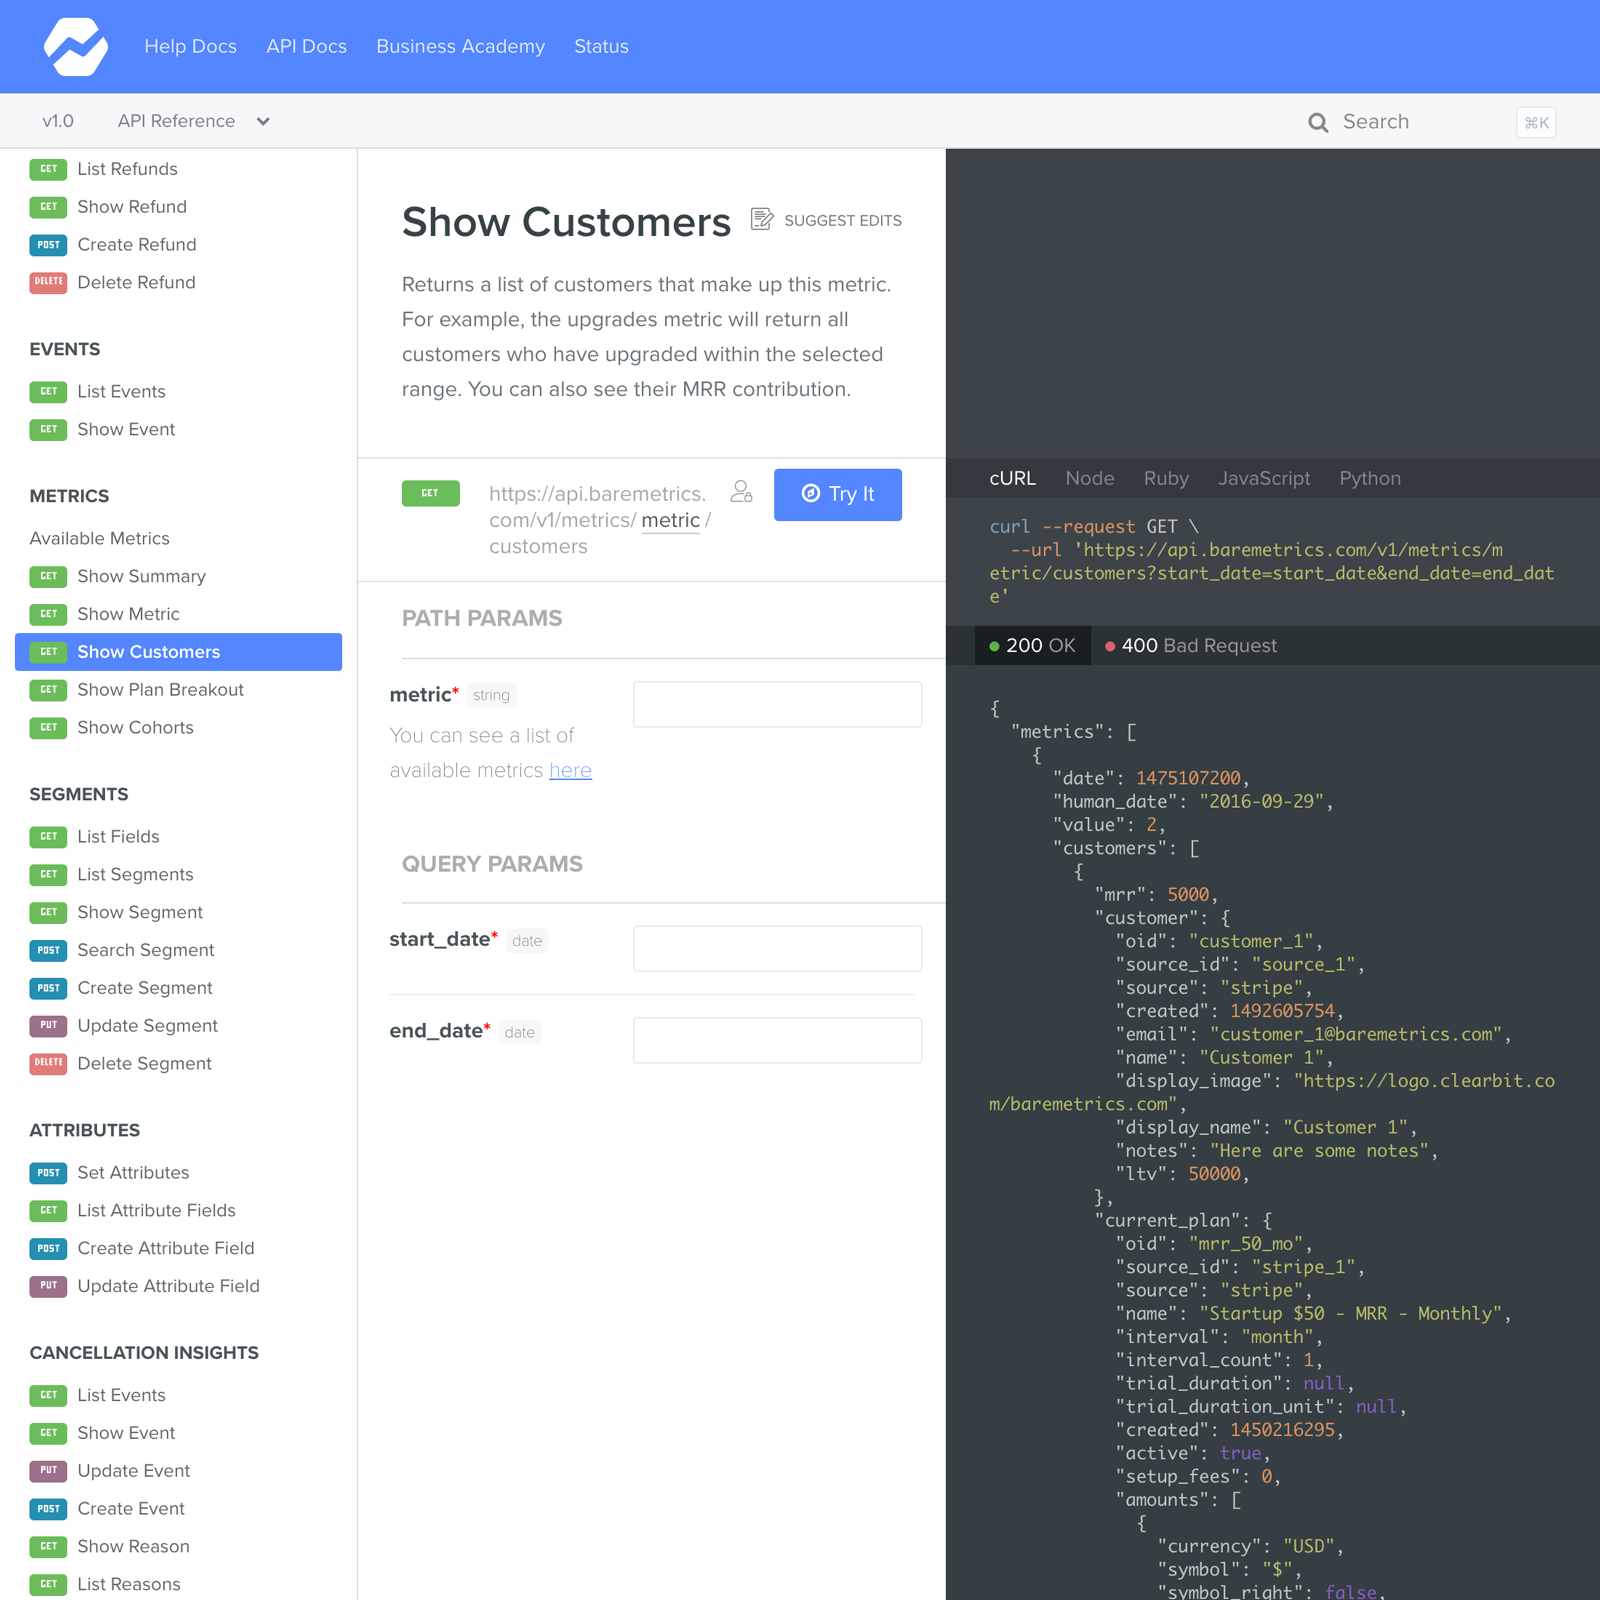1600x1600 pixels.
Task: Select the 400 Bad Request response tab
Action: [x=1191, y=645]
